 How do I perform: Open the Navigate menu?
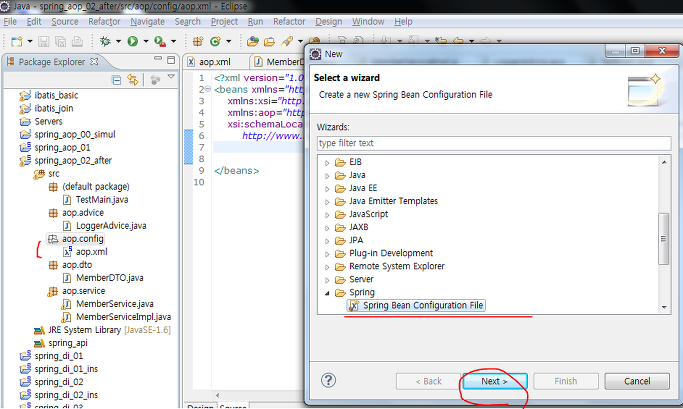tap(147, 21)
